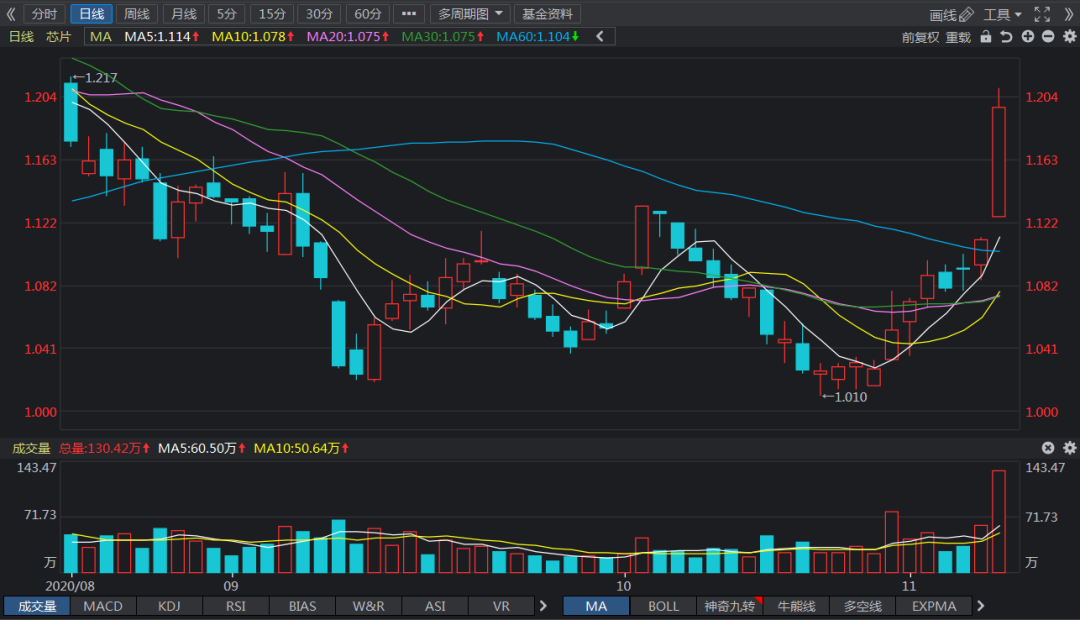Click the double-left-arrow collapse icon
The height and width of the screenshot is (620, 1080).
[10, 14]
